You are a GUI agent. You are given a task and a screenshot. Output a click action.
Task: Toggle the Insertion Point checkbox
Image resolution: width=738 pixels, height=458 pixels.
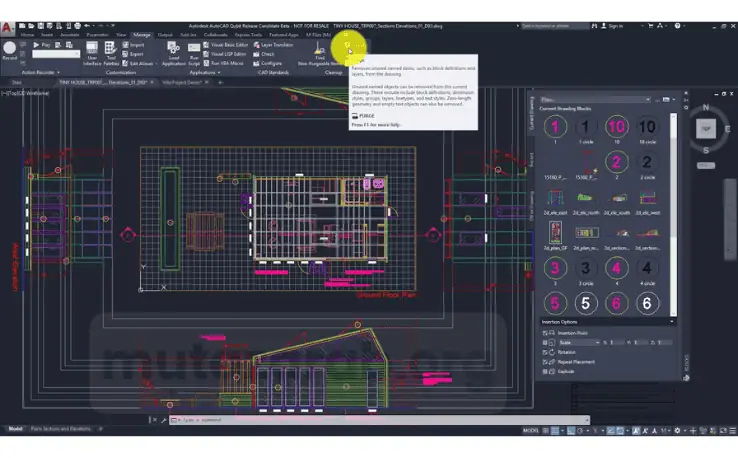(545, 333)
